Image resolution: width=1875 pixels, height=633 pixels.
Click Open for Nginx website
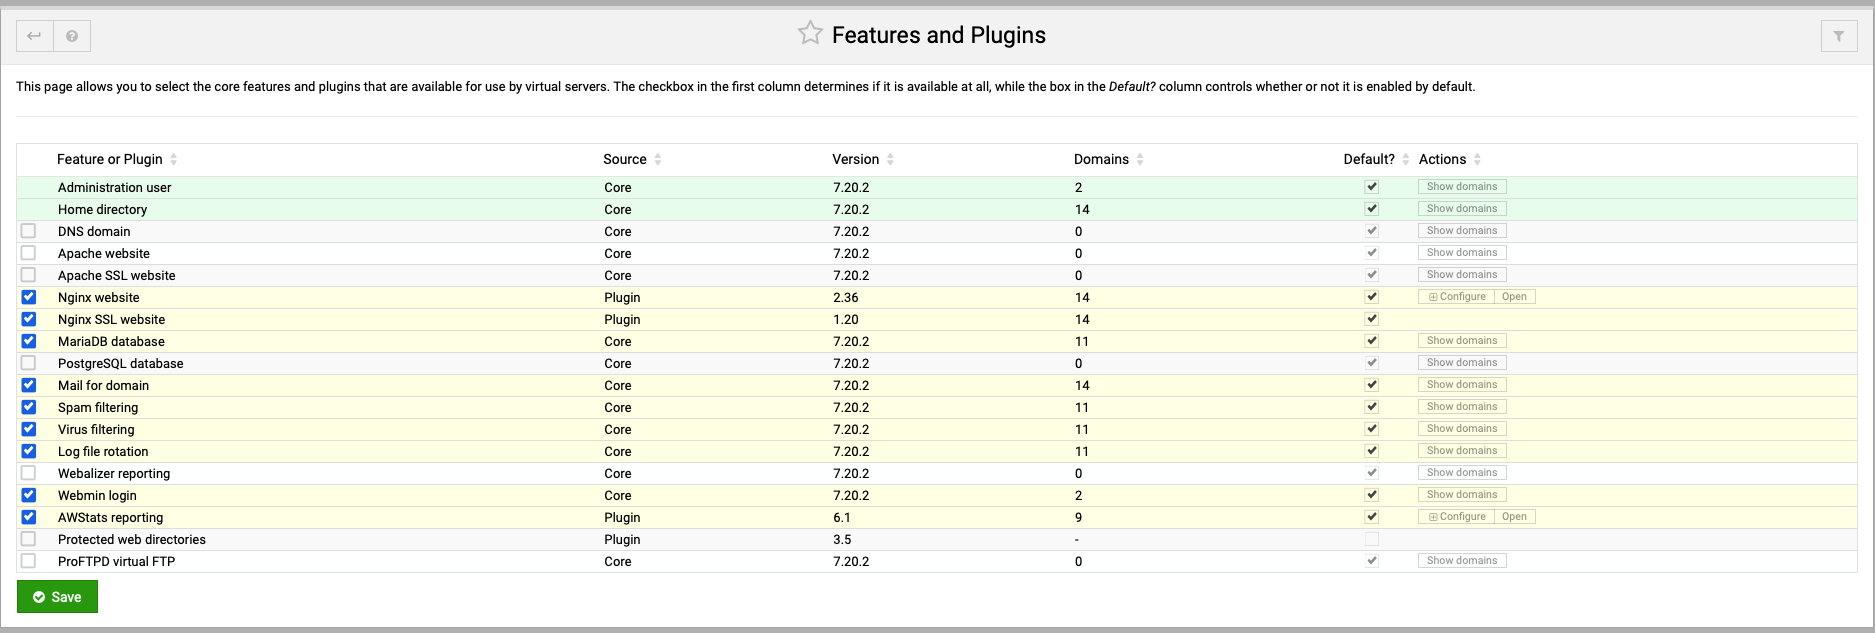(x=1514, y=297)
